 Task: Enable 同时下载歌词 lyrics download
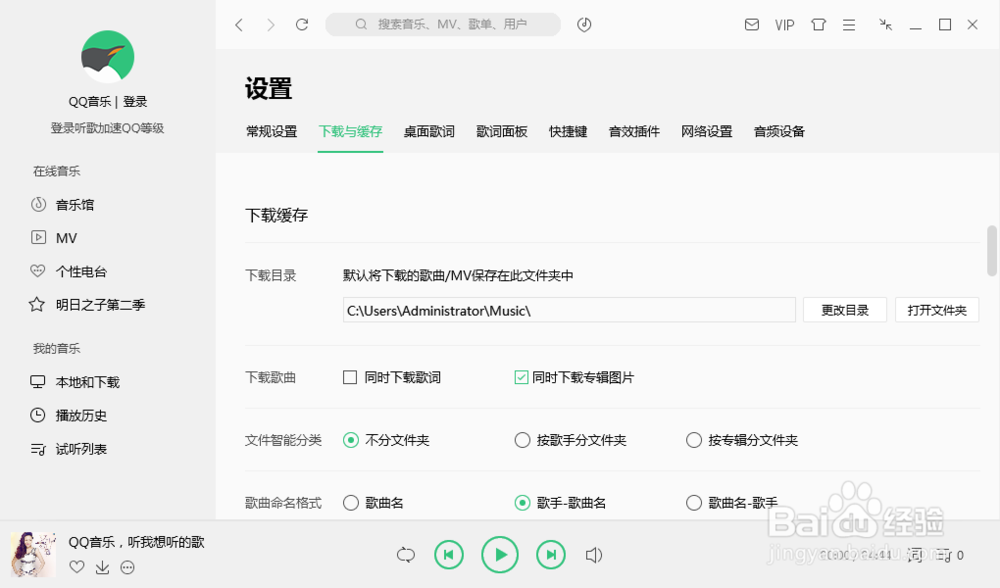tap(351, 377)
